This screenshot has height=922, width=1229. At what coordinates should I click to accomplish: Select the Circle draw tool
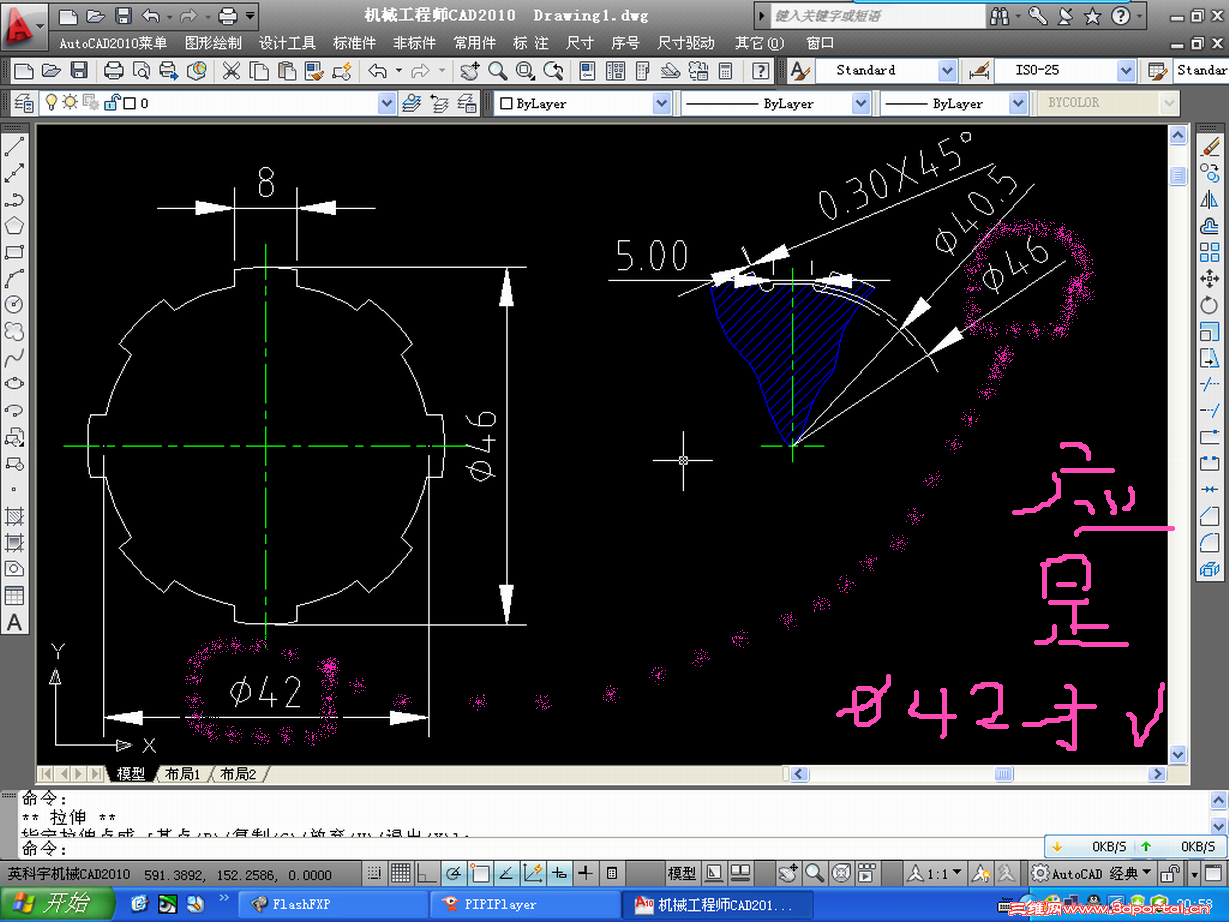14,304
